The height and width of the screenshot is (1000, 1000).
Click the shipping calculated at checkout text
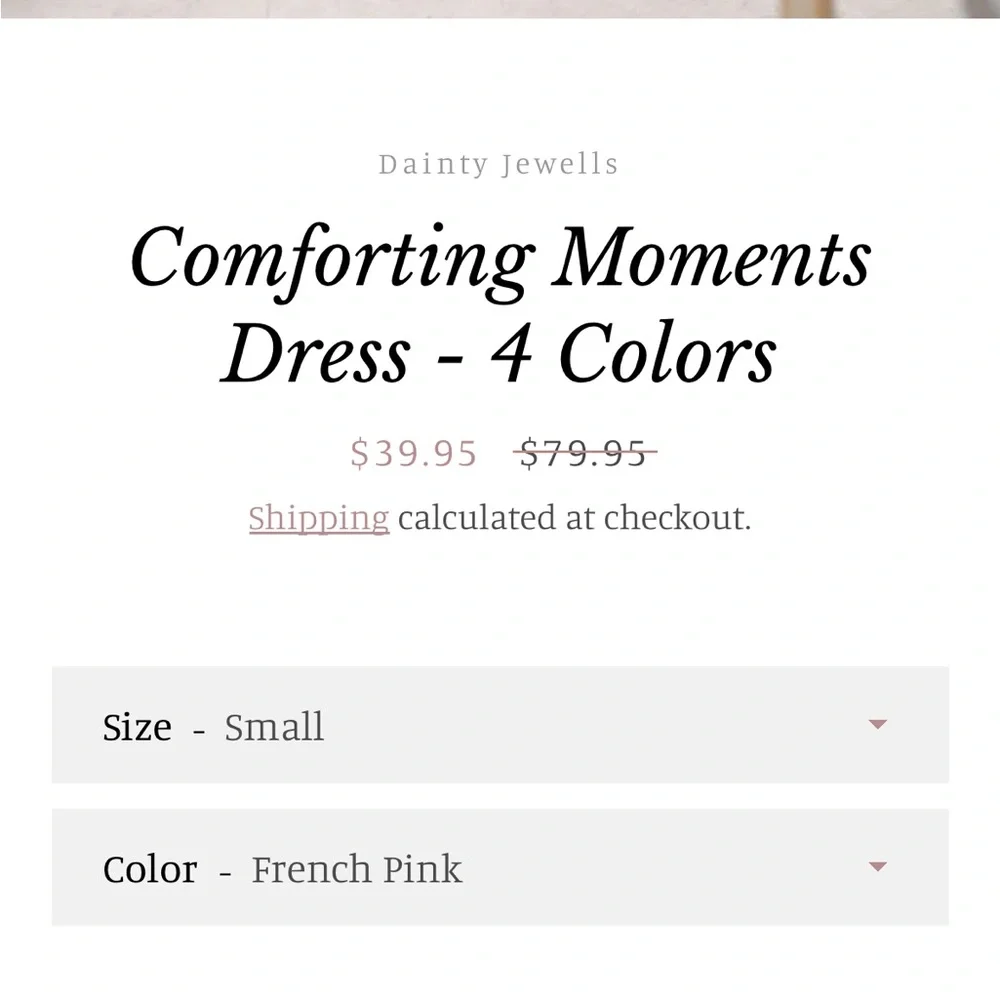[x=573, y=518]
